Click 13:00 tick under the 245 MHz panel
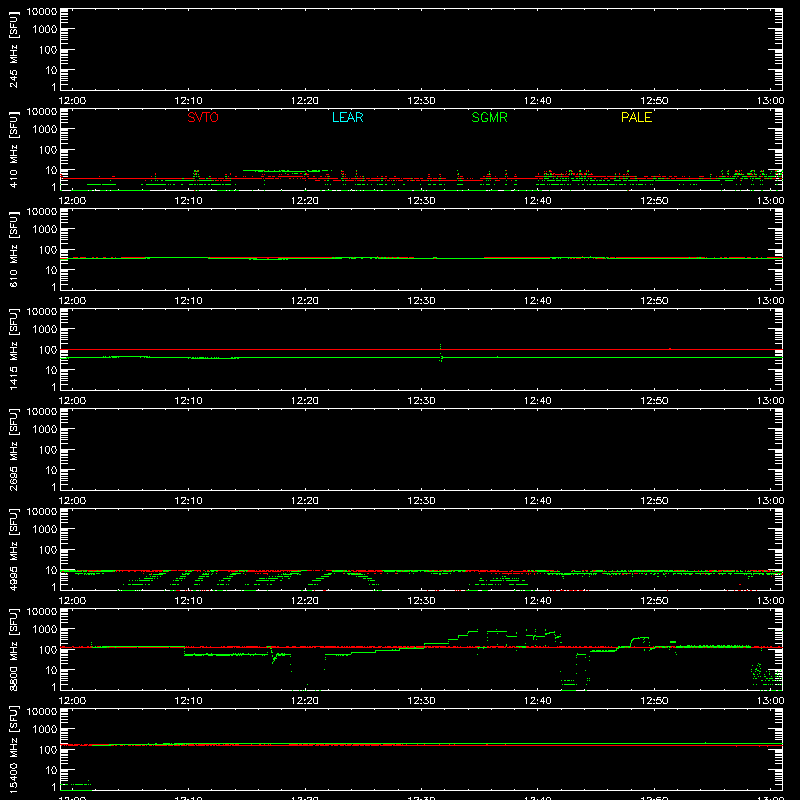Viewport: 800px width, 800px height. pyautogui.click(x=770, y=101)
